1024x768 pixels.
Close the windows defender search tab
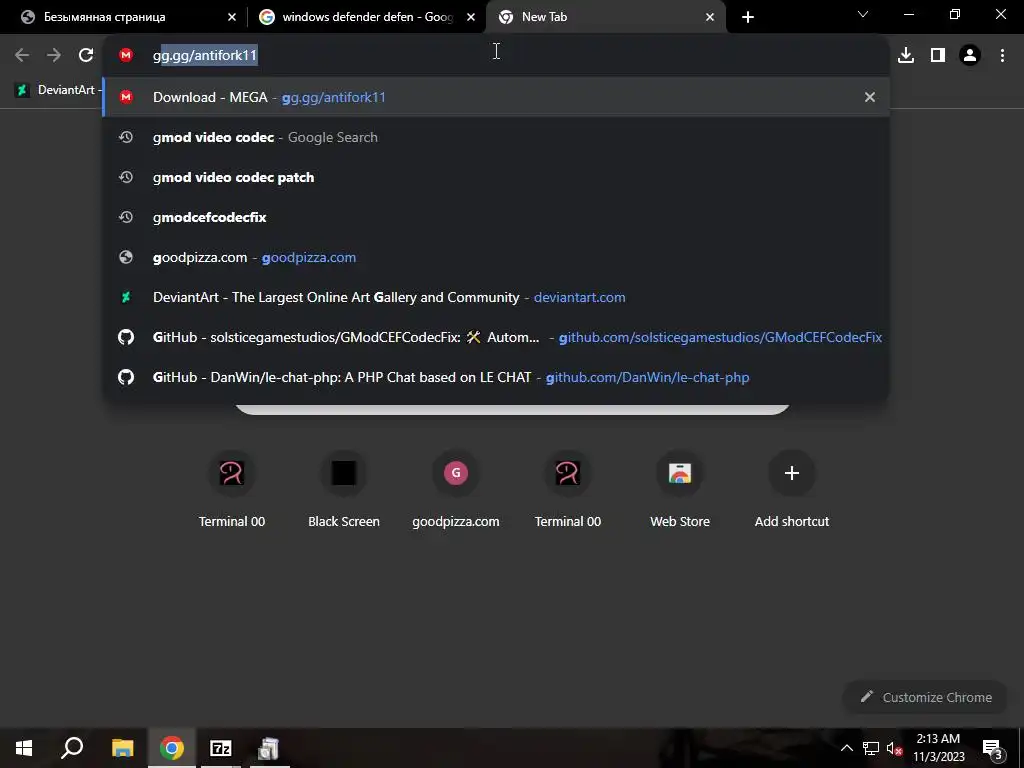(x=471, y=17)
